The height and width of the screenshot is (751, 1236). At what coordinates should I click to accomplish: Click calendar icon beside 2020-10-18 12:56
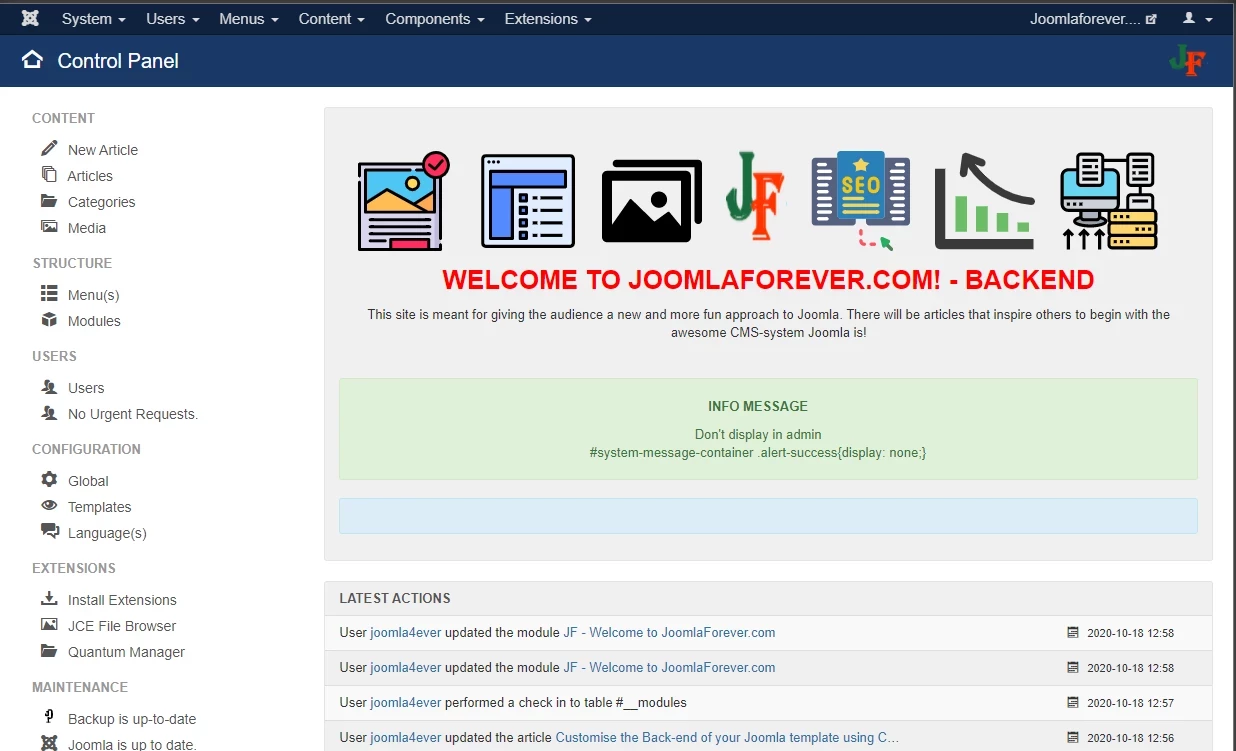pos(1073,737)
